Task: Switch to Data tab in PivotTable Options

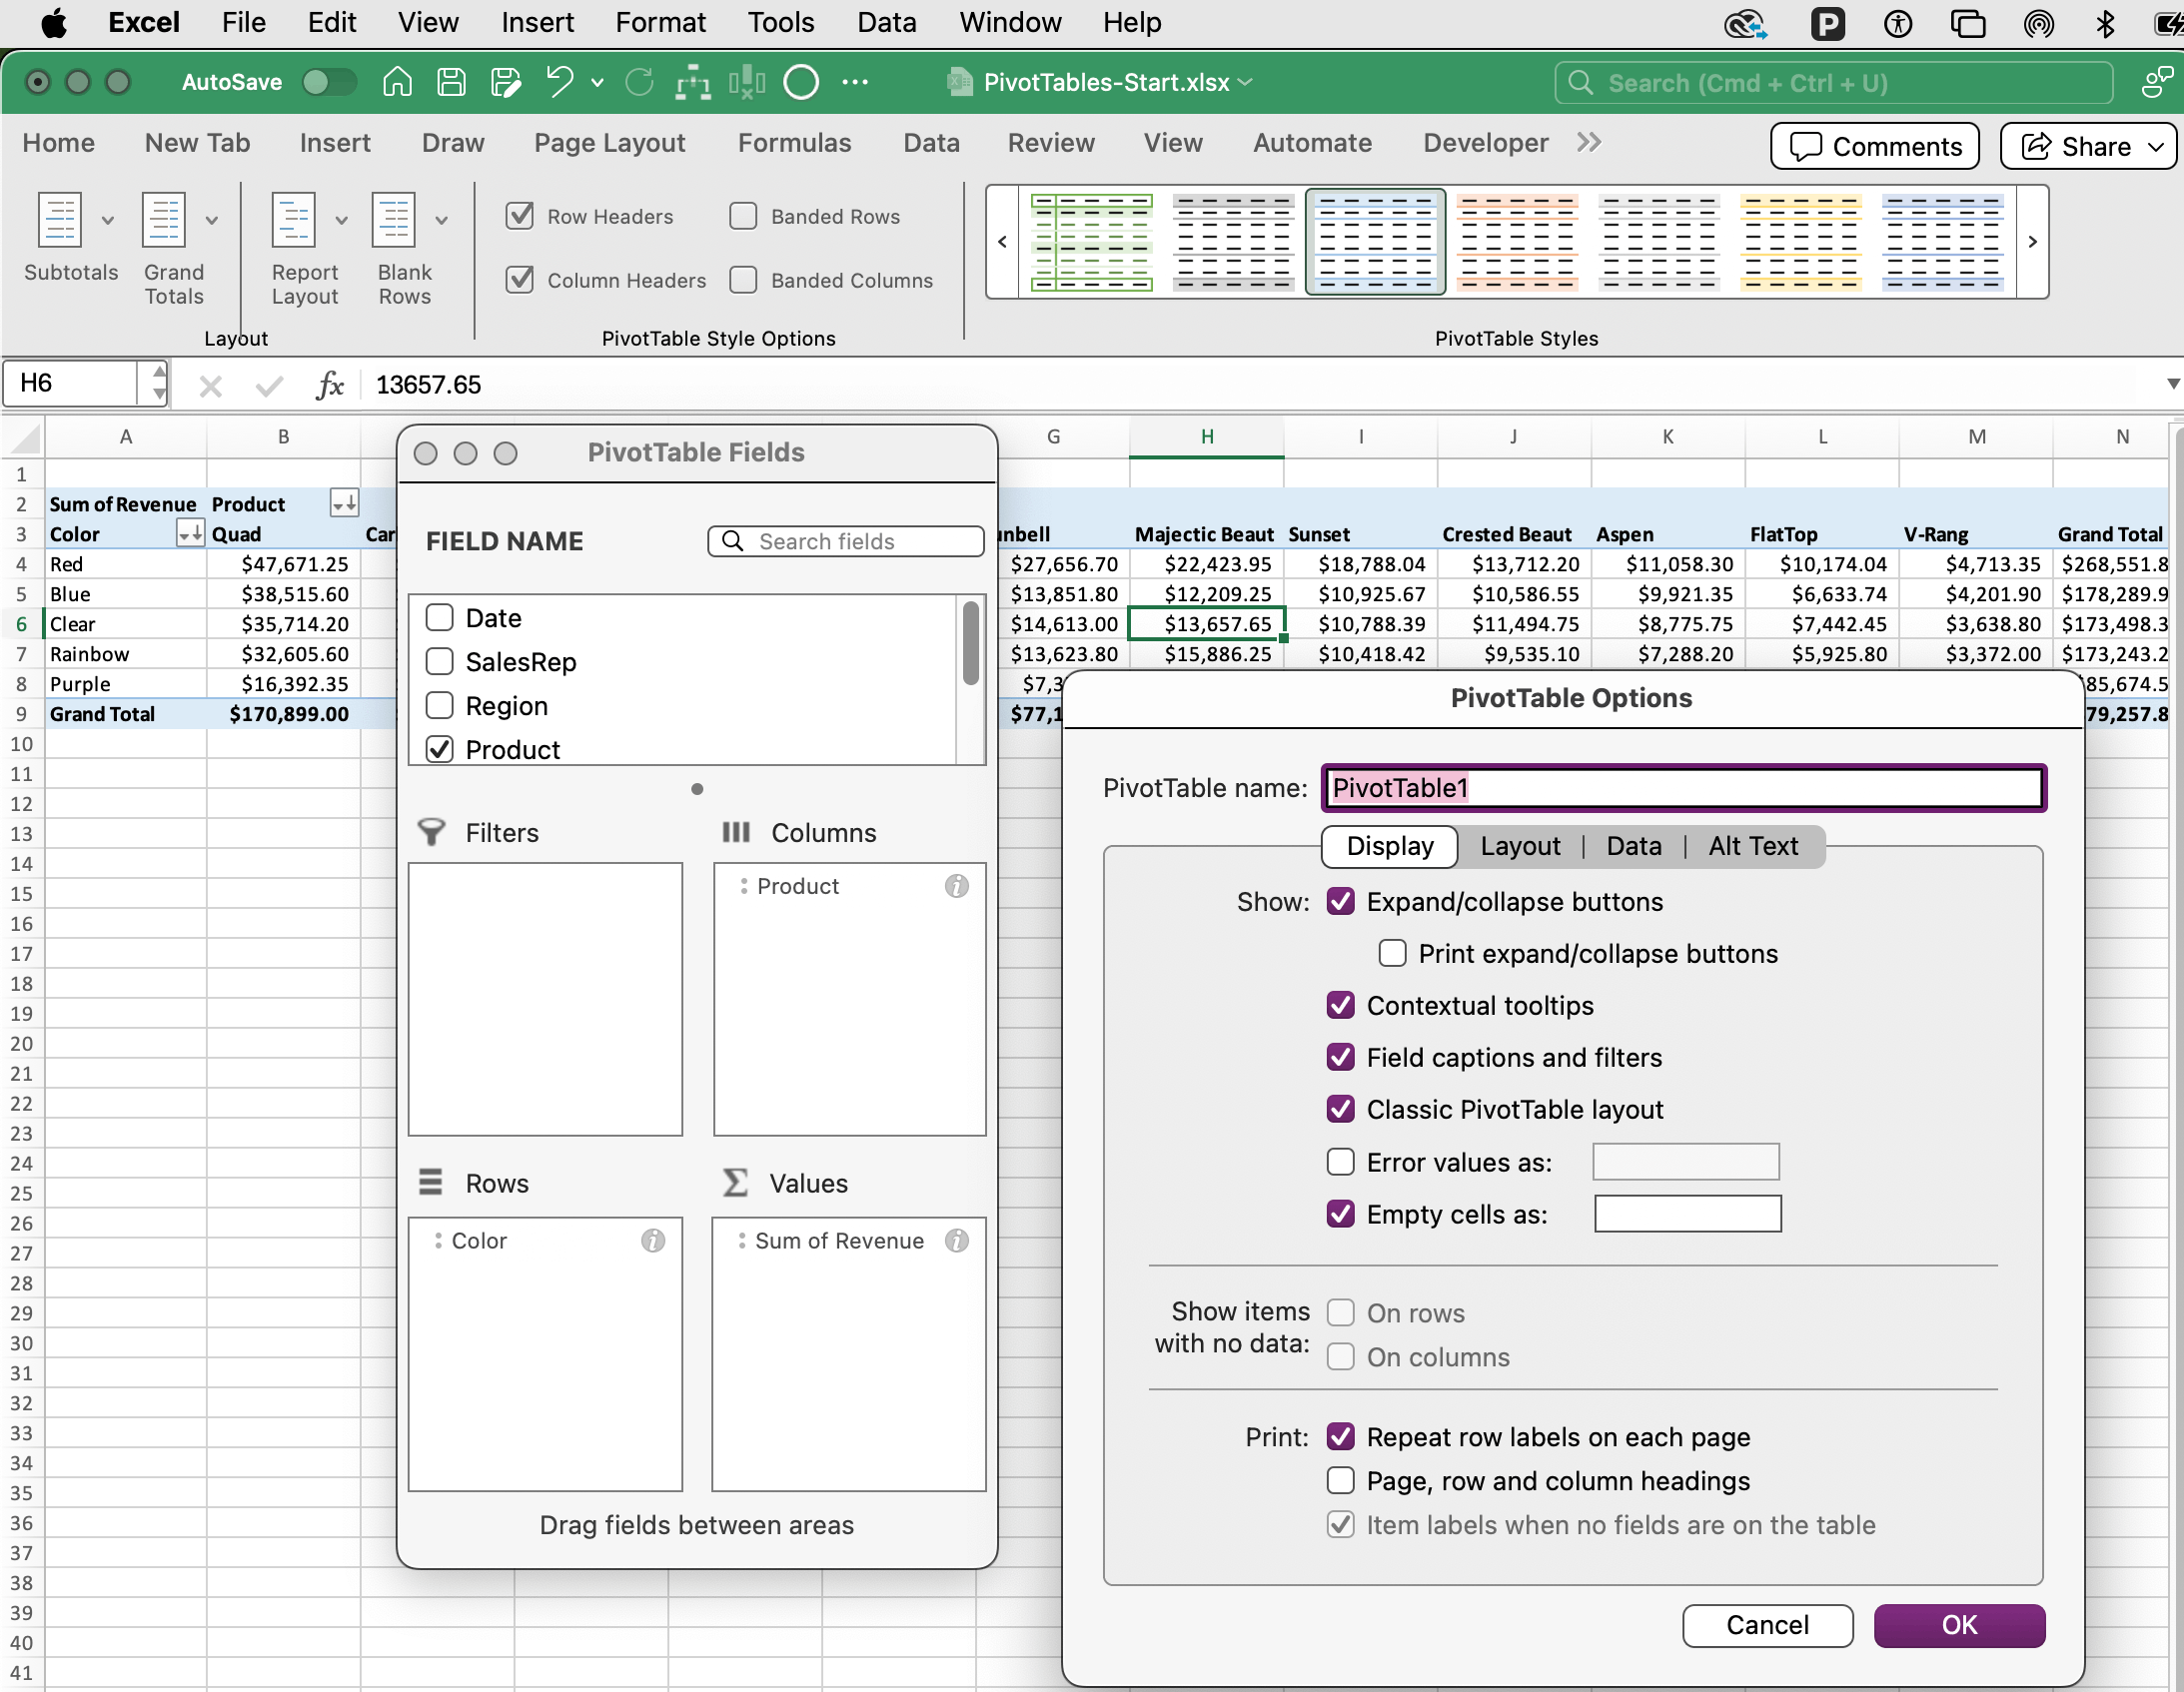Action: tap(1634, 847)
